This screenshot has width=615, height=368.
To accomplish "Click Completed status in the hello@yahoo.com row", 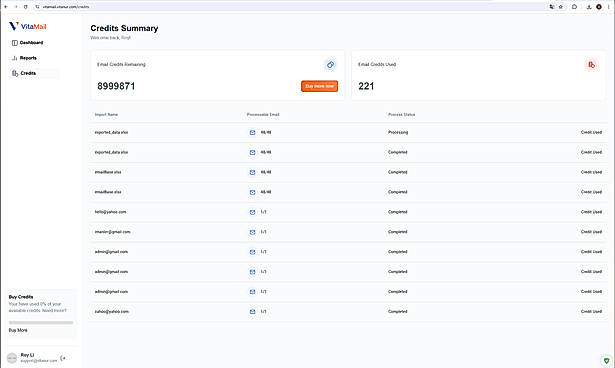I will click(398, 212).
